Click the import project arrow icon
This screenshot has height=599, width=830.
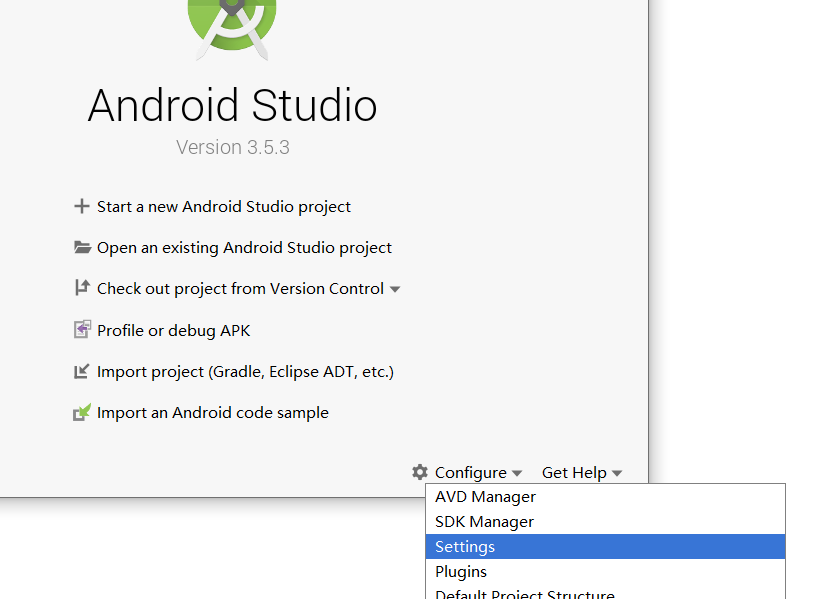click(x=82, y=371)
